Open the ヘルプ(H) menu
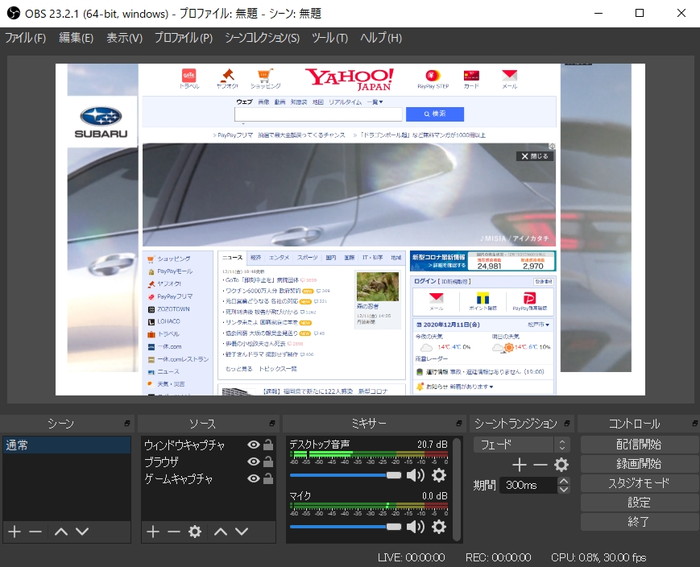Image resolution: width=700 pixels, height=567 pixels. pos(381,38)
